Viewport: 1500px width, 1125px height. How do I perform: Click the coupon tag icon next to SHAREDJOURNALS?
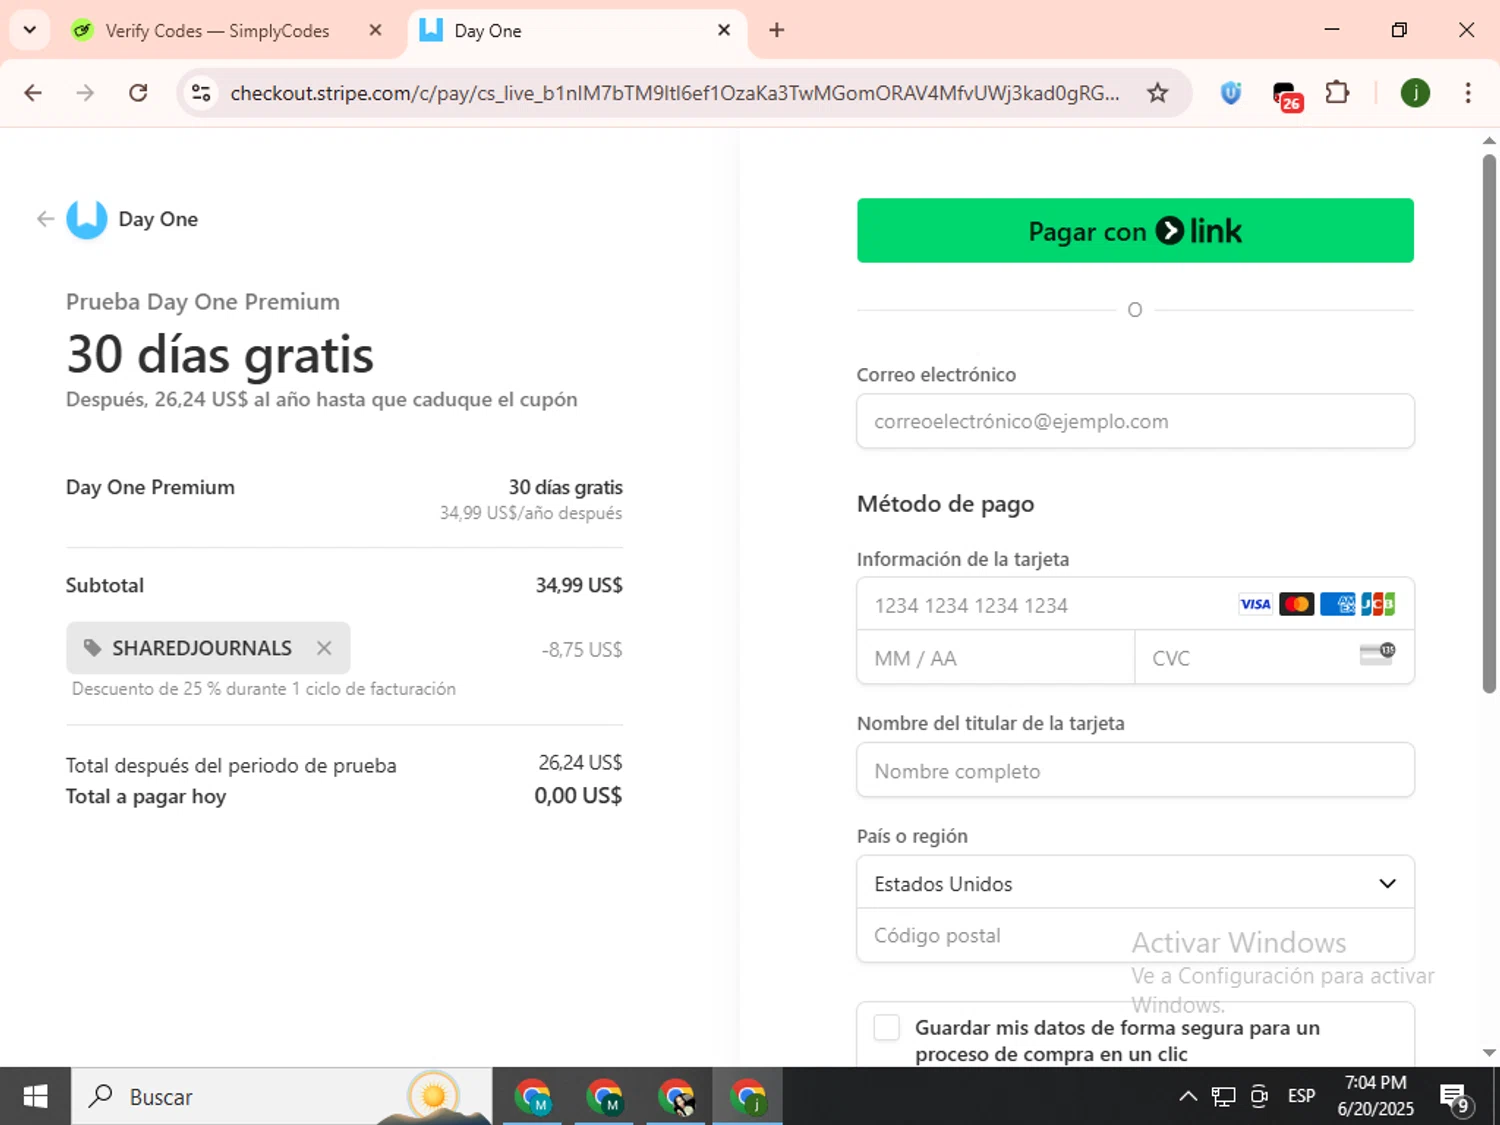click(93, 648)
